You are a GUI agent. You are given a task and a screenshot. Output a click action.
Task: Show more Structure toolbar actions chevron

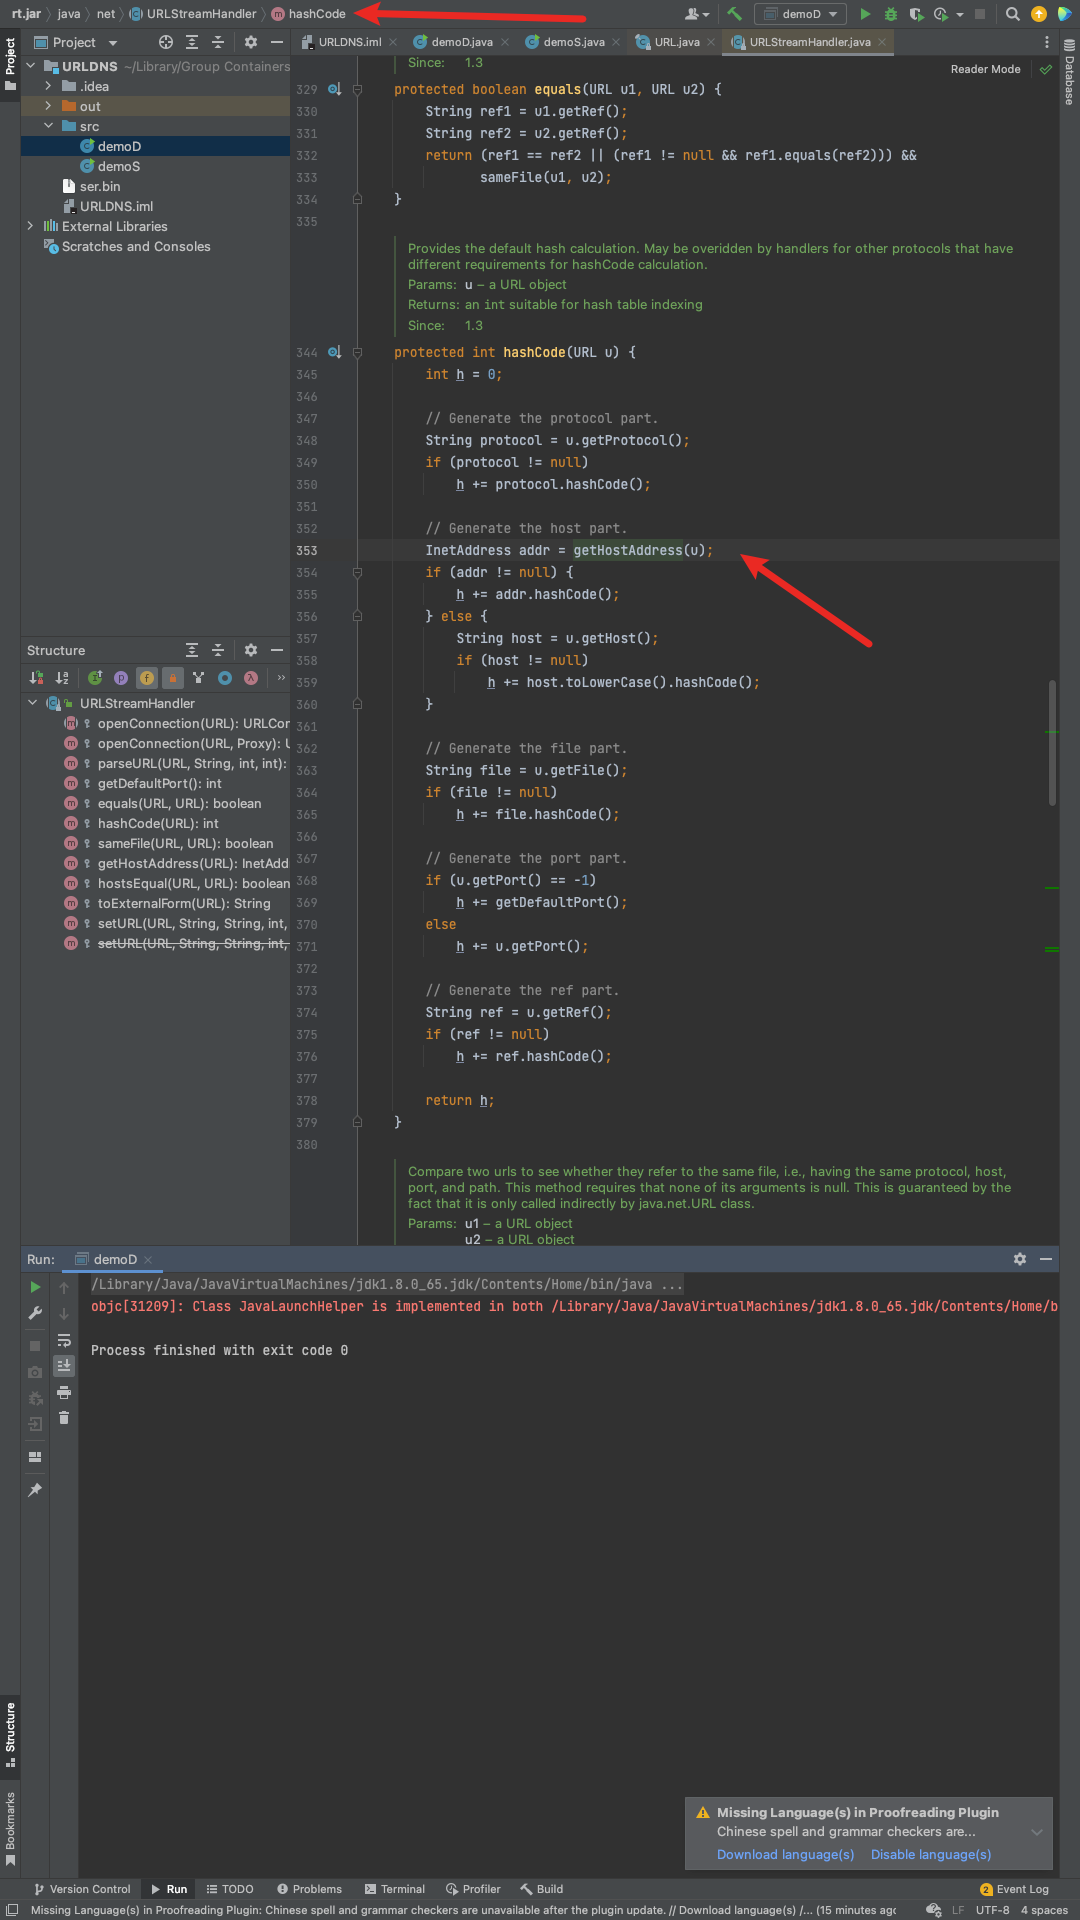tap(281, 678)
